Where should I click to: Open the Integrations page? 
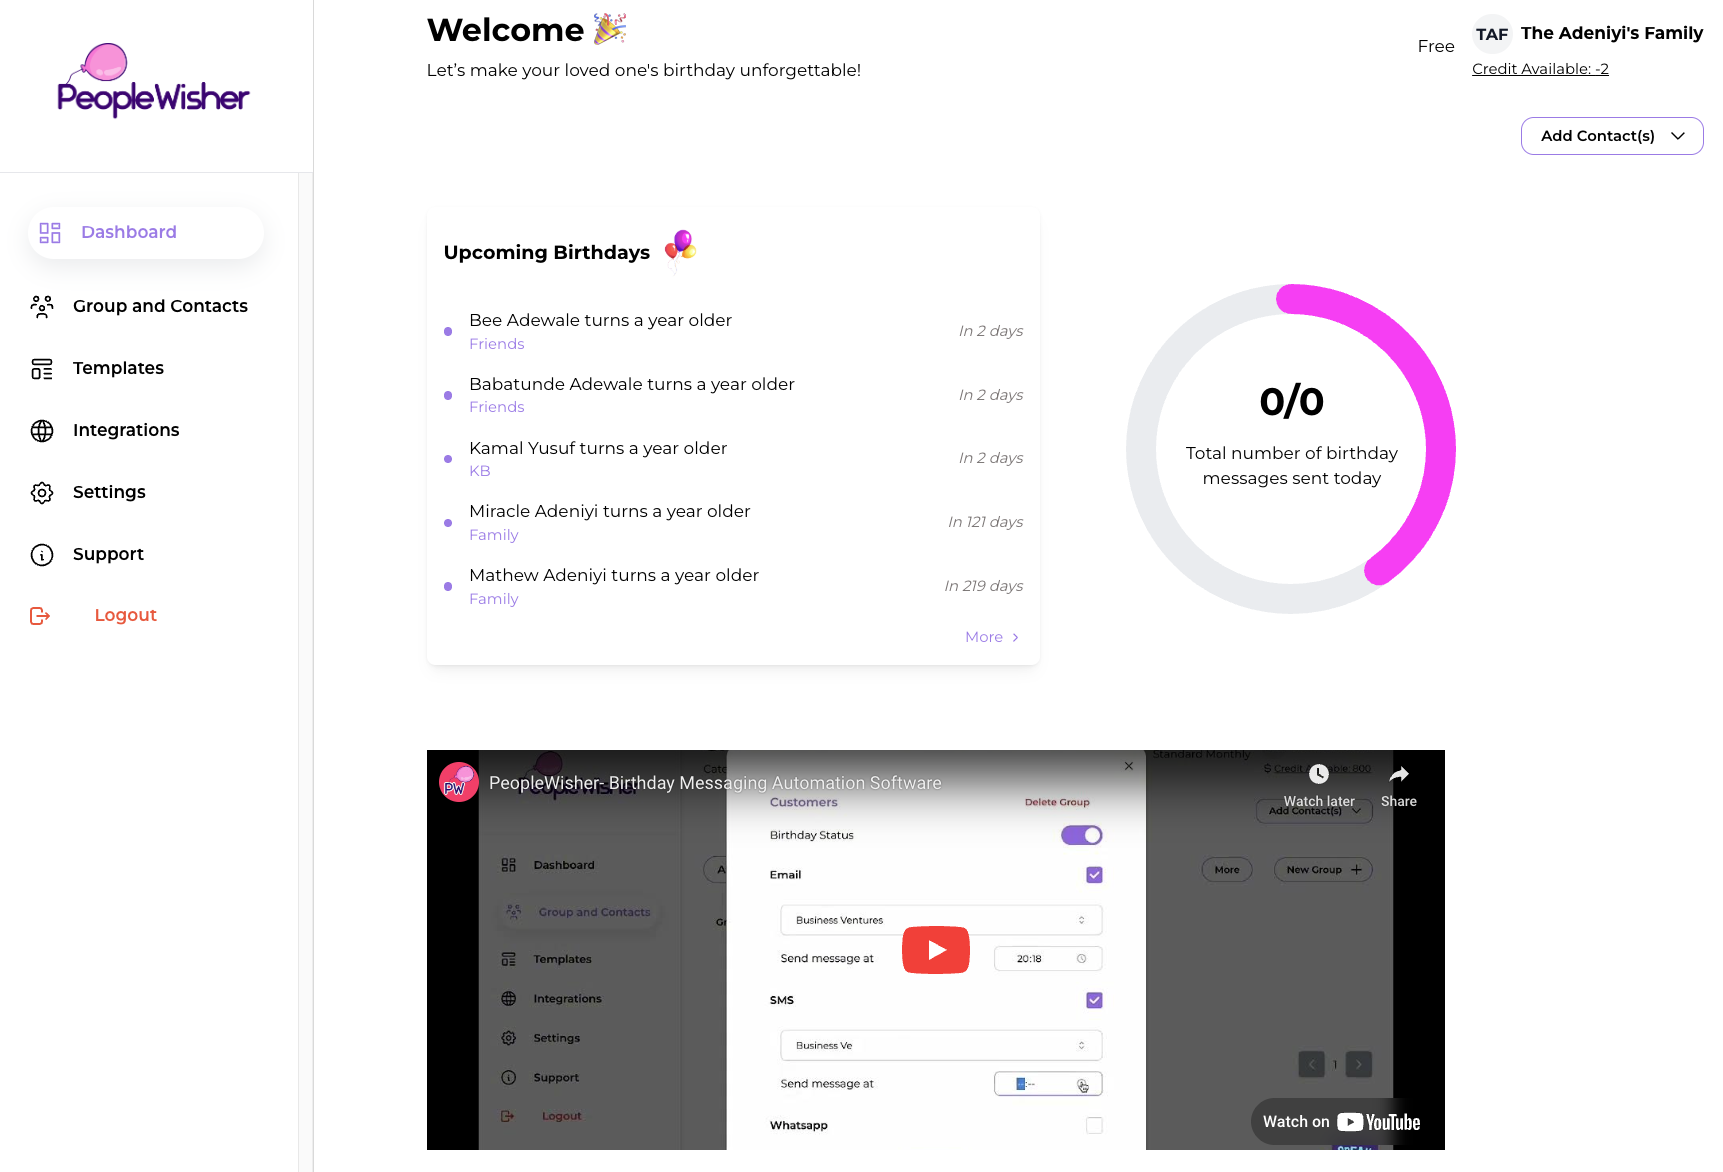126,430
